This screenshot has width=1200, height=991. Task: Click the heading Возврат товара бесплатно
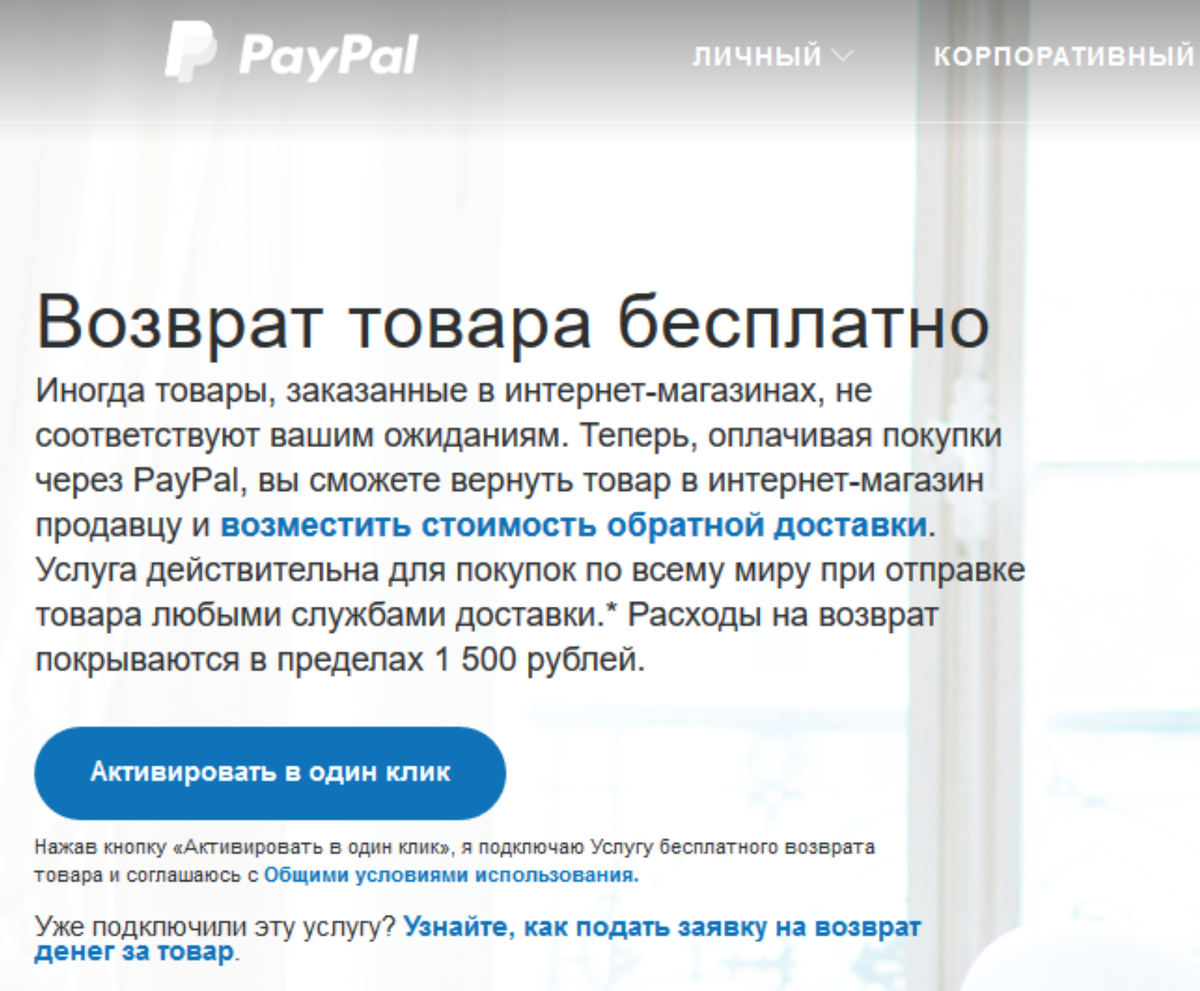click(512, 320)
